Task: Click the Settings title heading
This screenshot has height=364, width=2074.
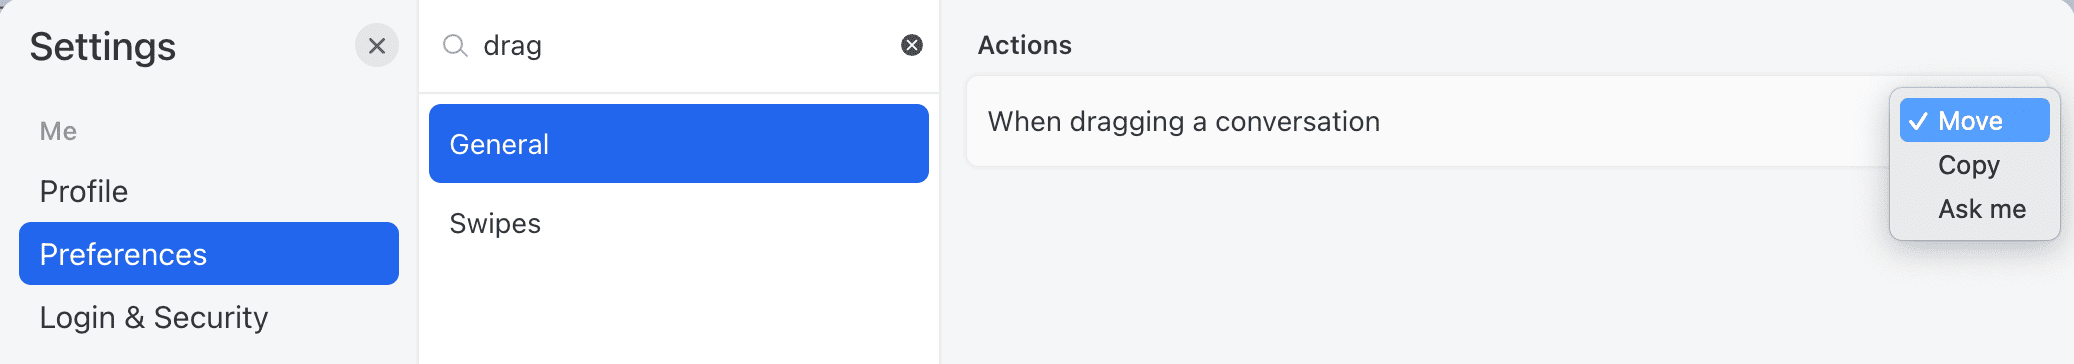Action: [103, 47]
